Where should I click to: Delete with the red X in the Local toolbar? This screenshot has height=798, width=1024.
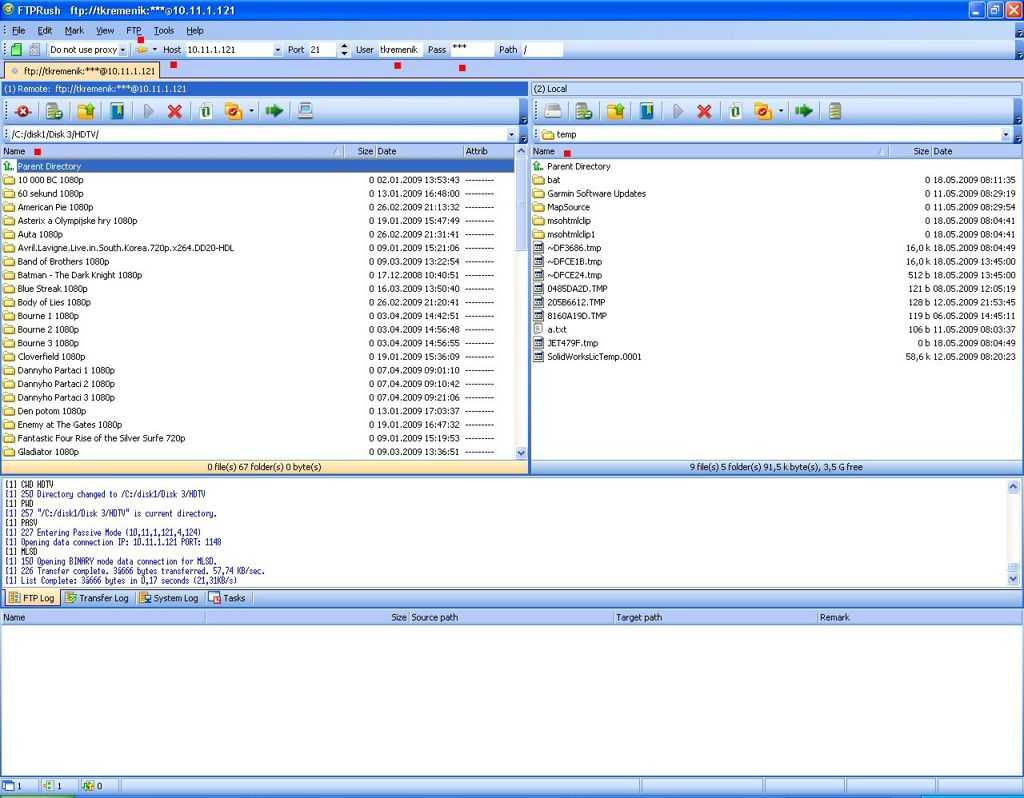coord(704,112)
